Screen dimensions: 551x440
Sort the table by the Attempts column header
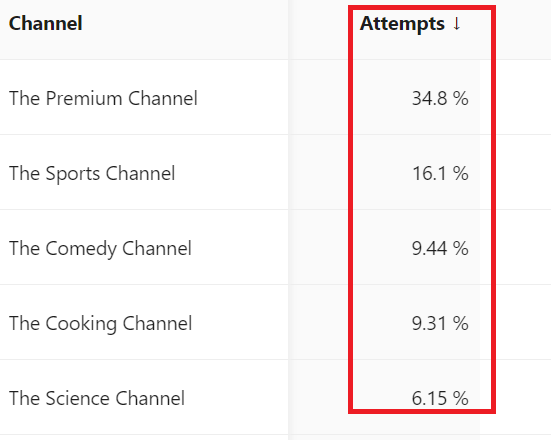(402, 24)
